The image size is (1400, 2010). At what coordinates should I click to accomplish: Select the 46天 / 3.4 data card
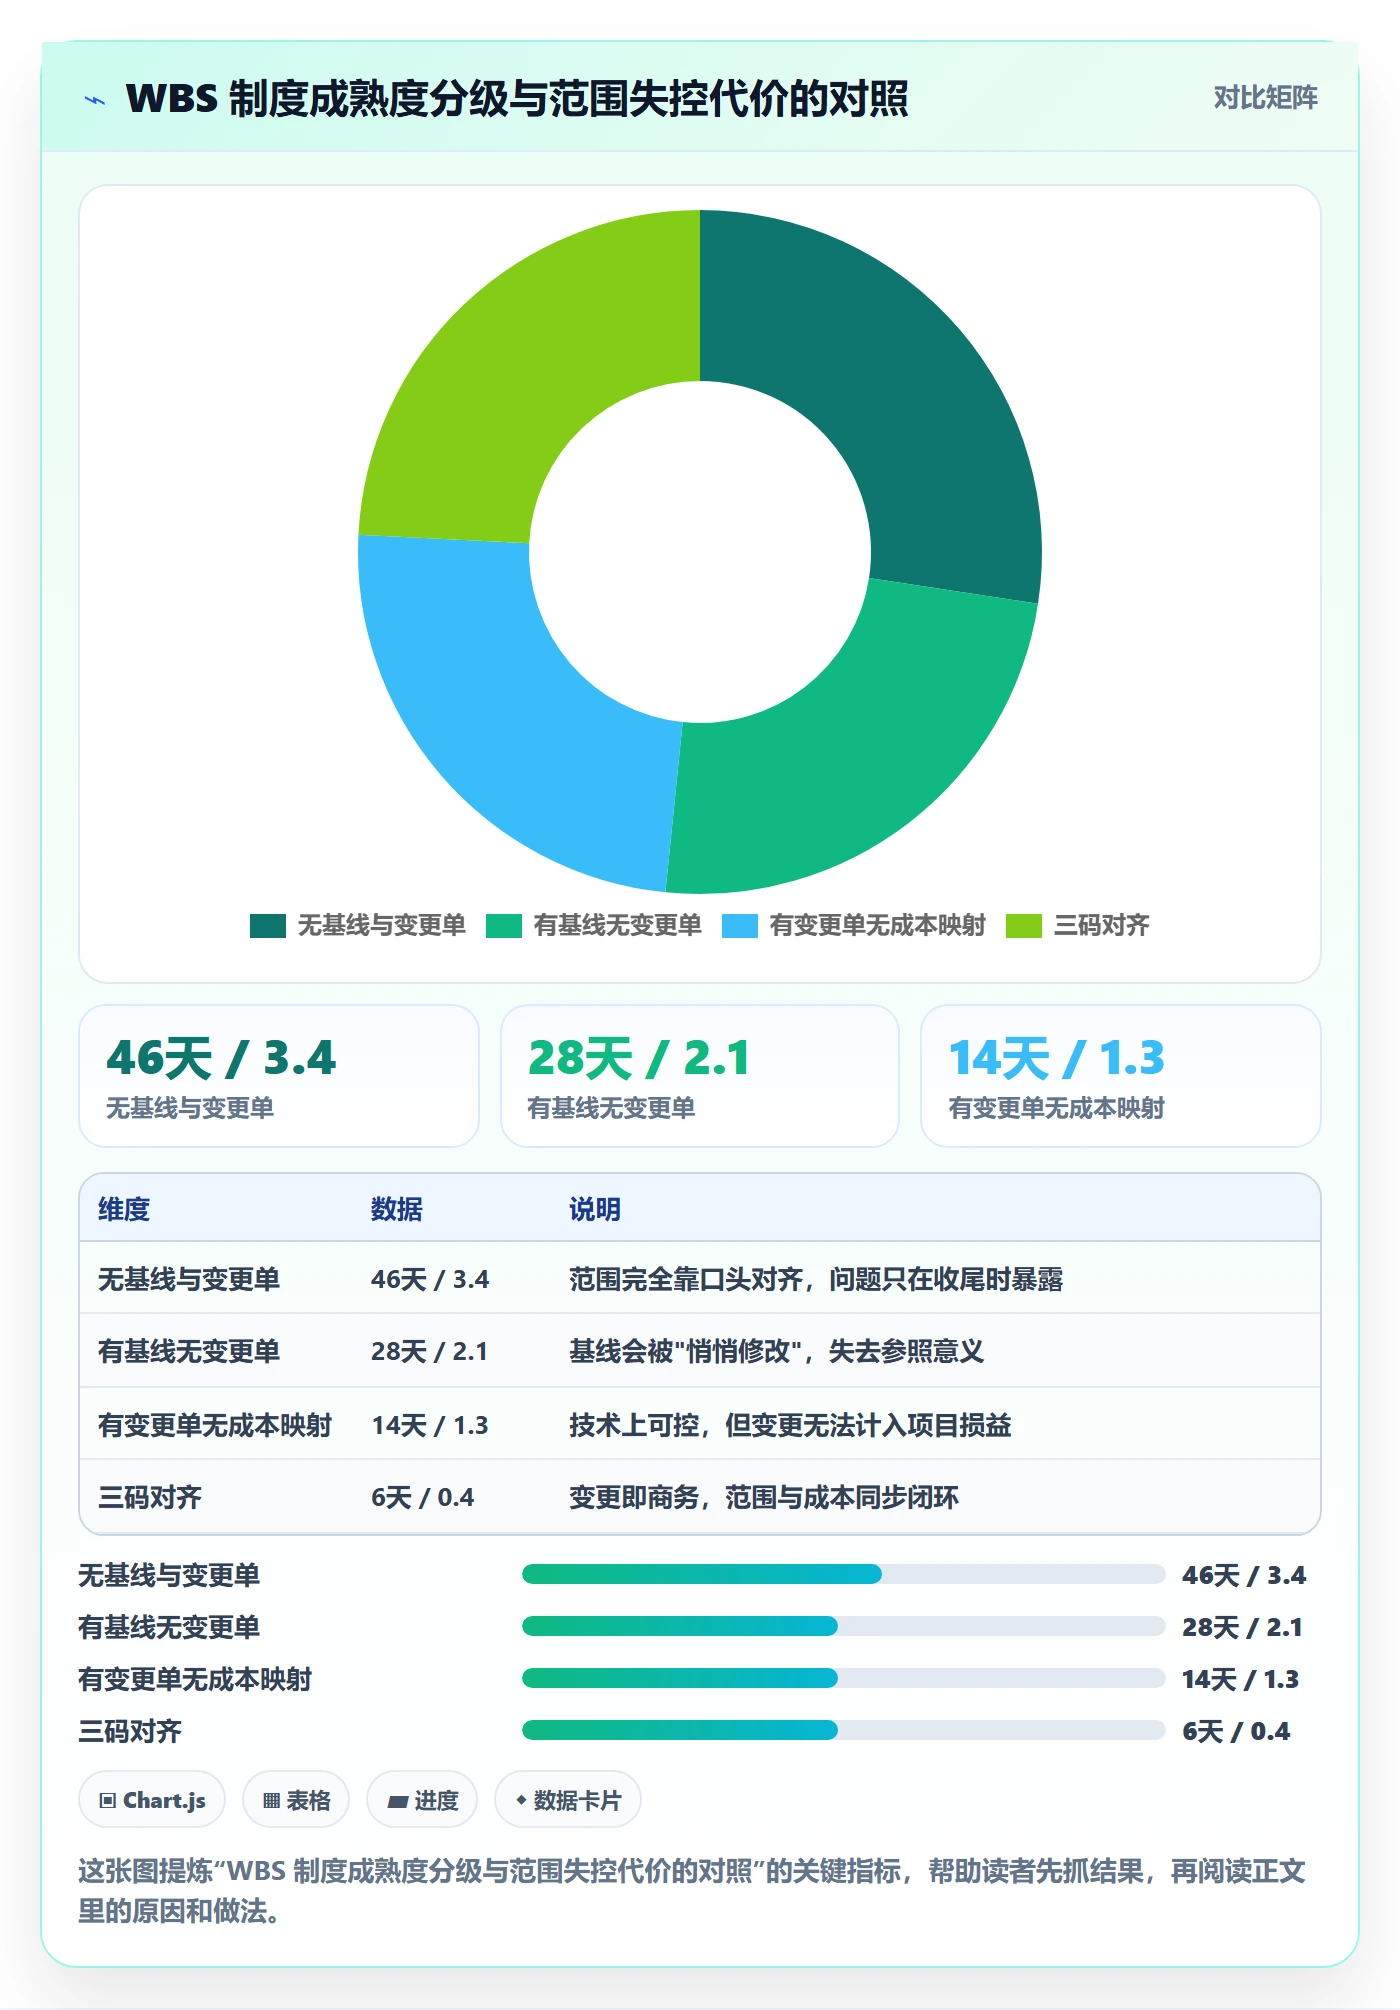click(279, 1076)
